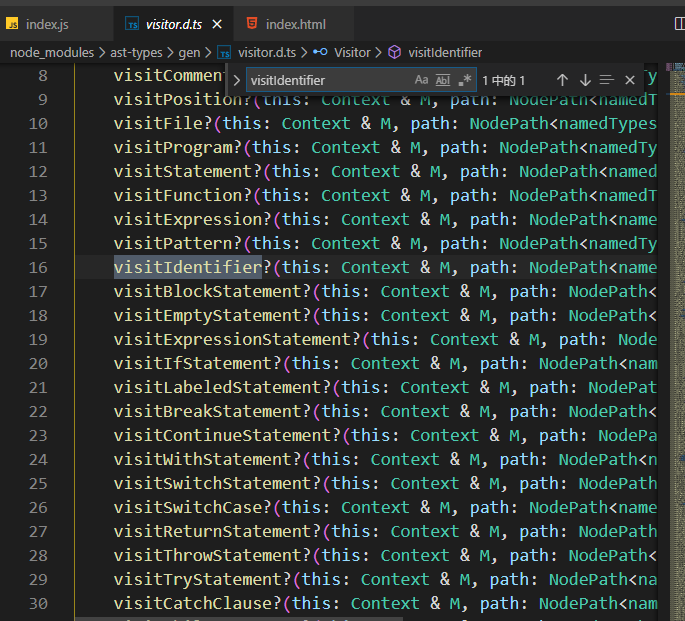Click visitBlockStatement method name
685x621 pixels.
207,292
